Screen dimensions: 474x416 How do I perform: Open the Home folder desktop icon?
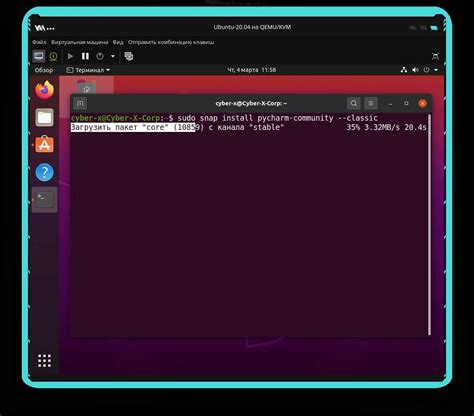pyautogui.click(x=87, y=87)
